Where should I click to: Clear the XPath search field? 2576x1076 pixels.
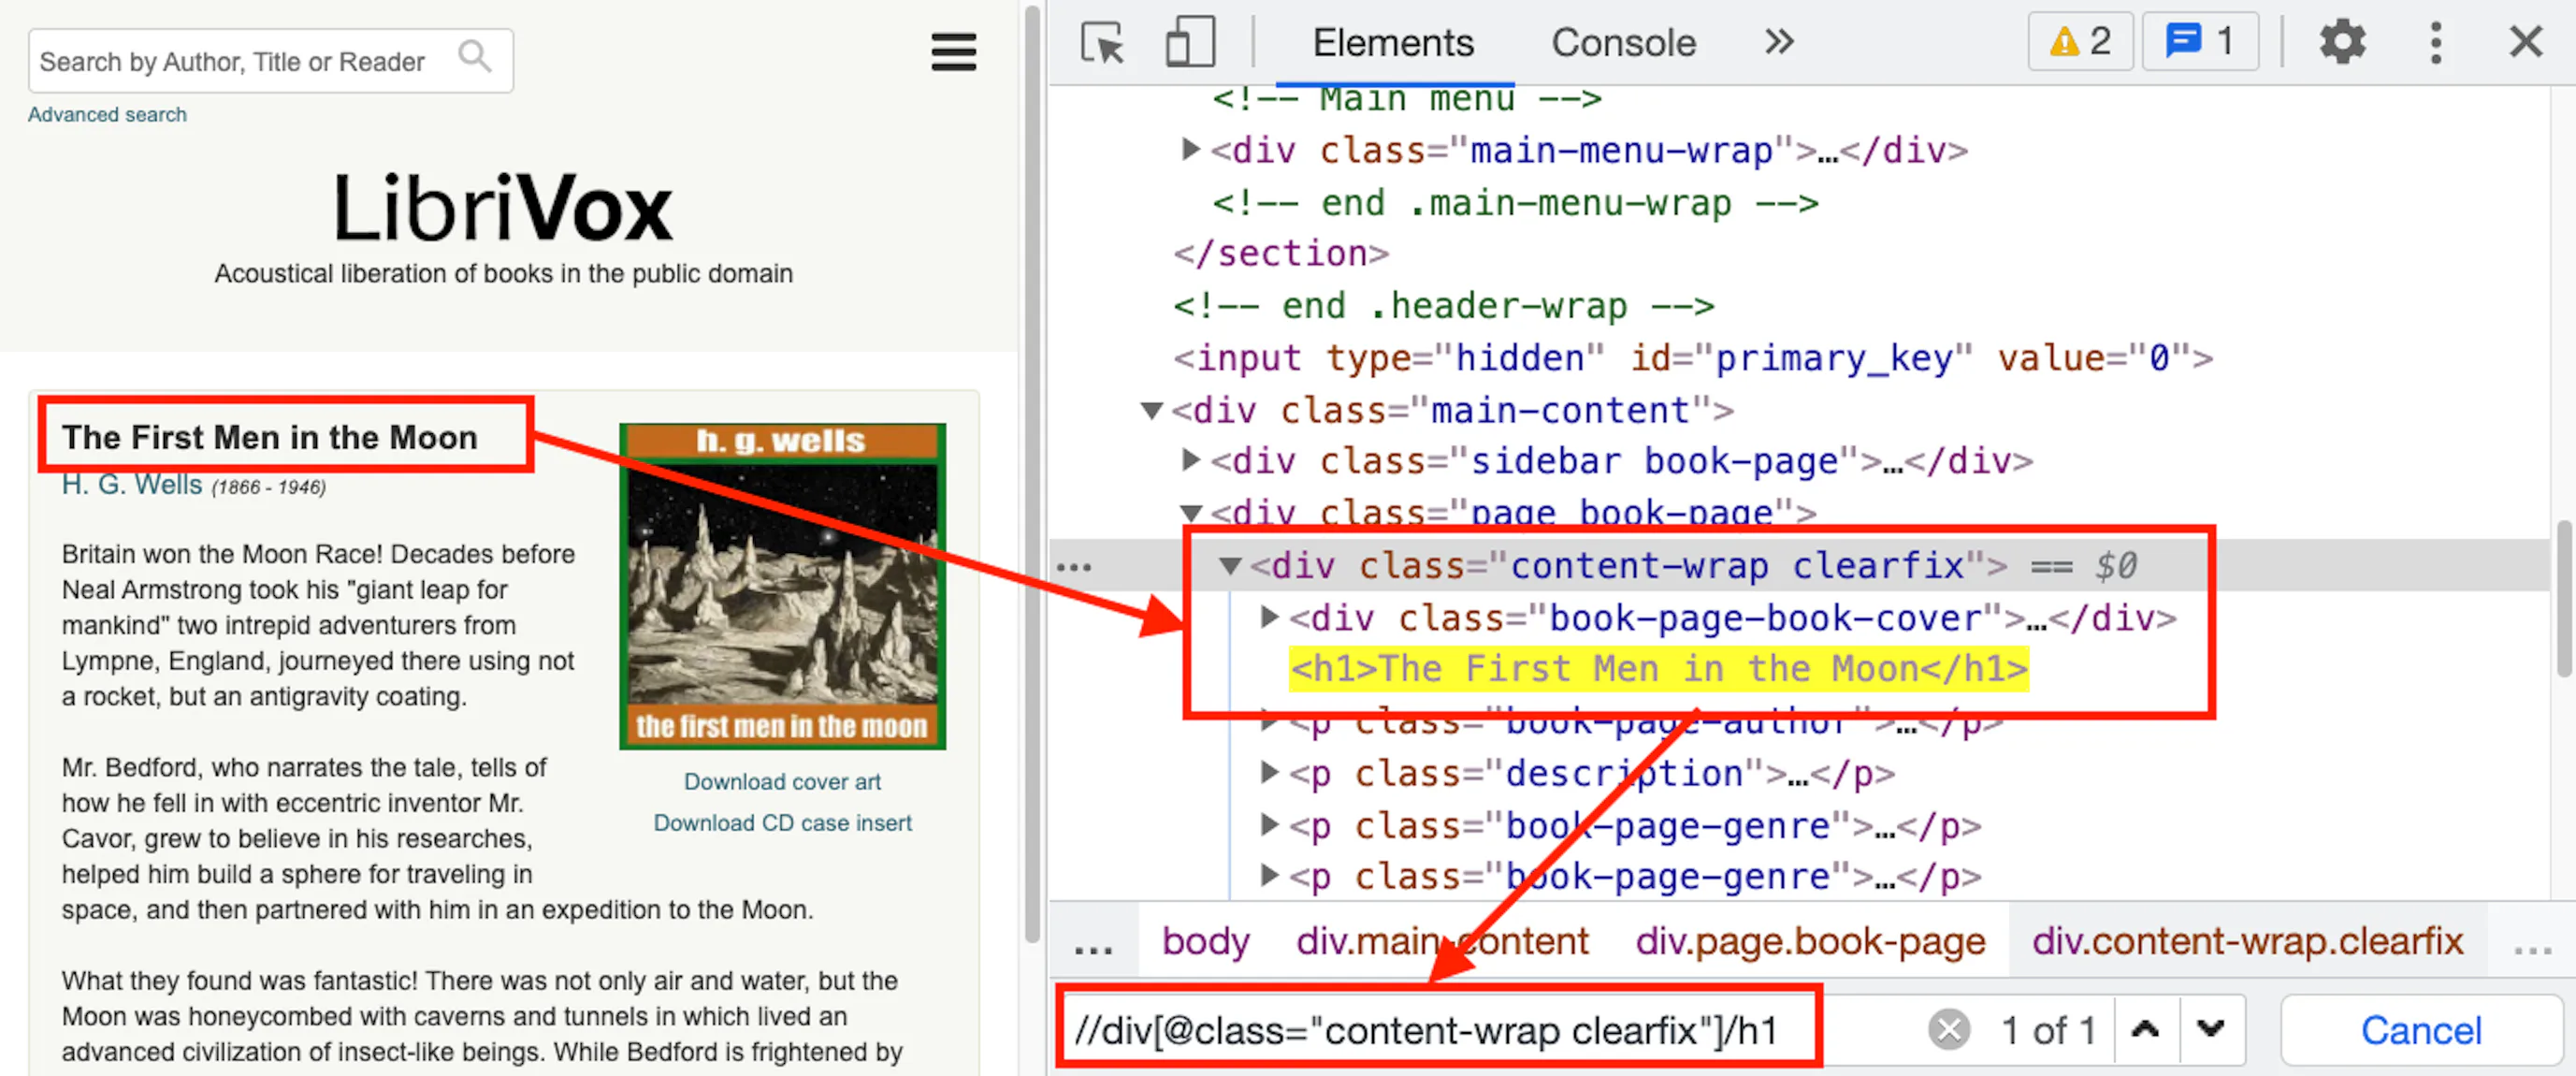1948,1029
